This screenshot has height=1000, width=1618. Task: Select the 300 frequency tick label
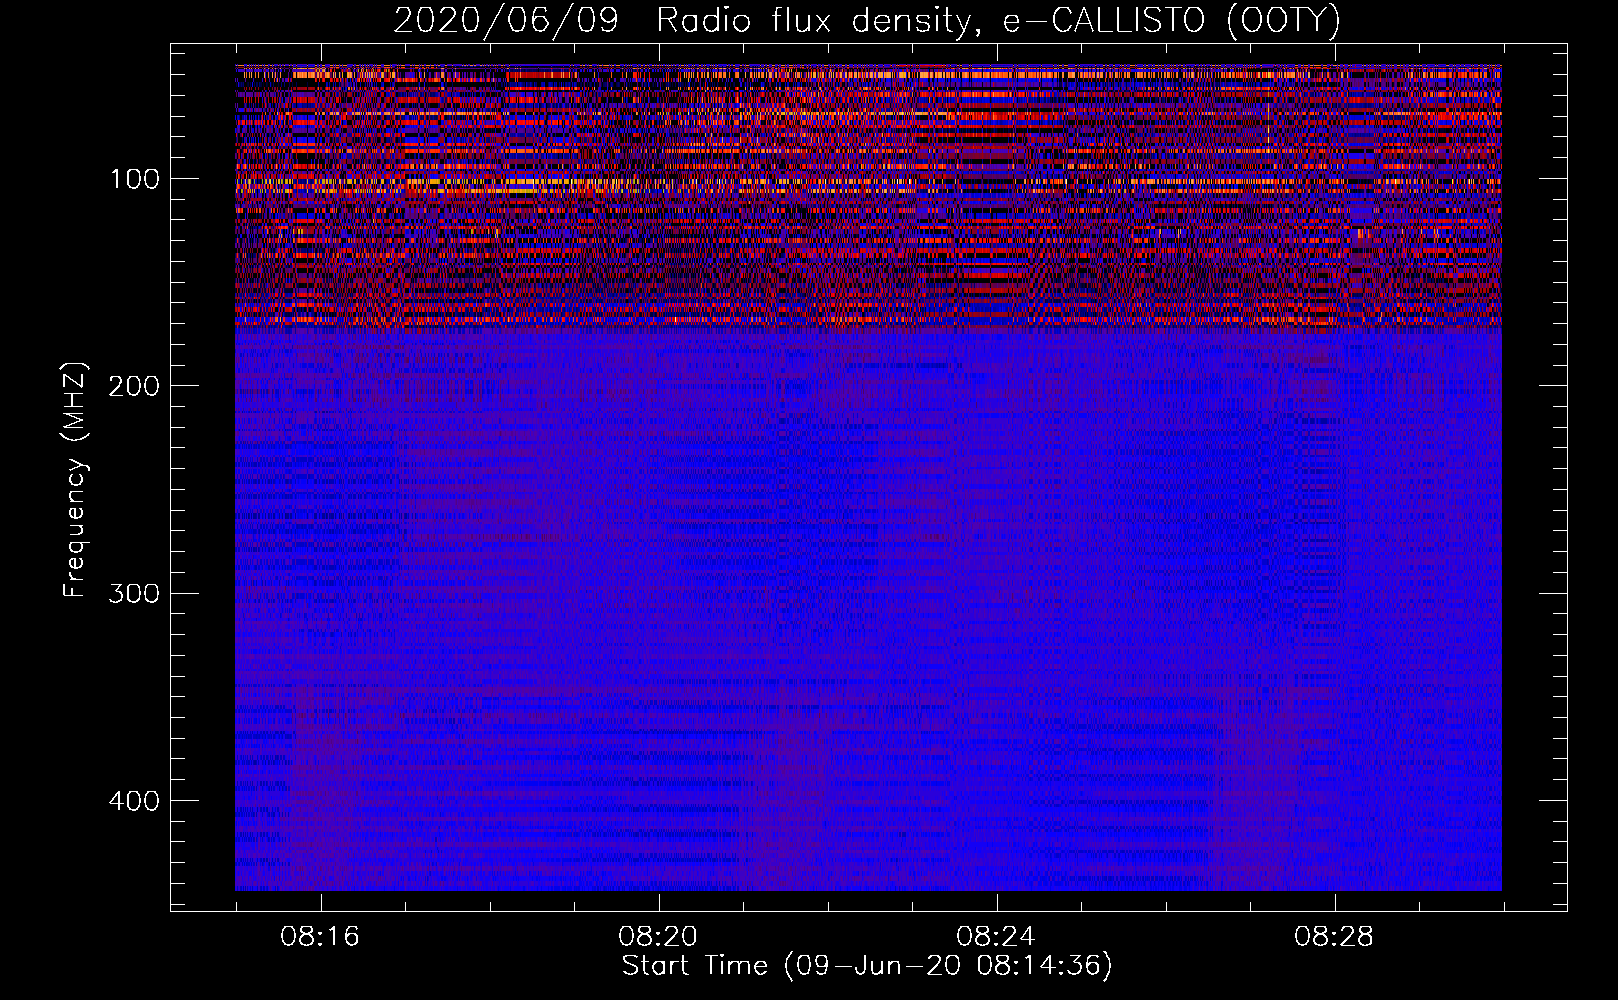(135, 593)
